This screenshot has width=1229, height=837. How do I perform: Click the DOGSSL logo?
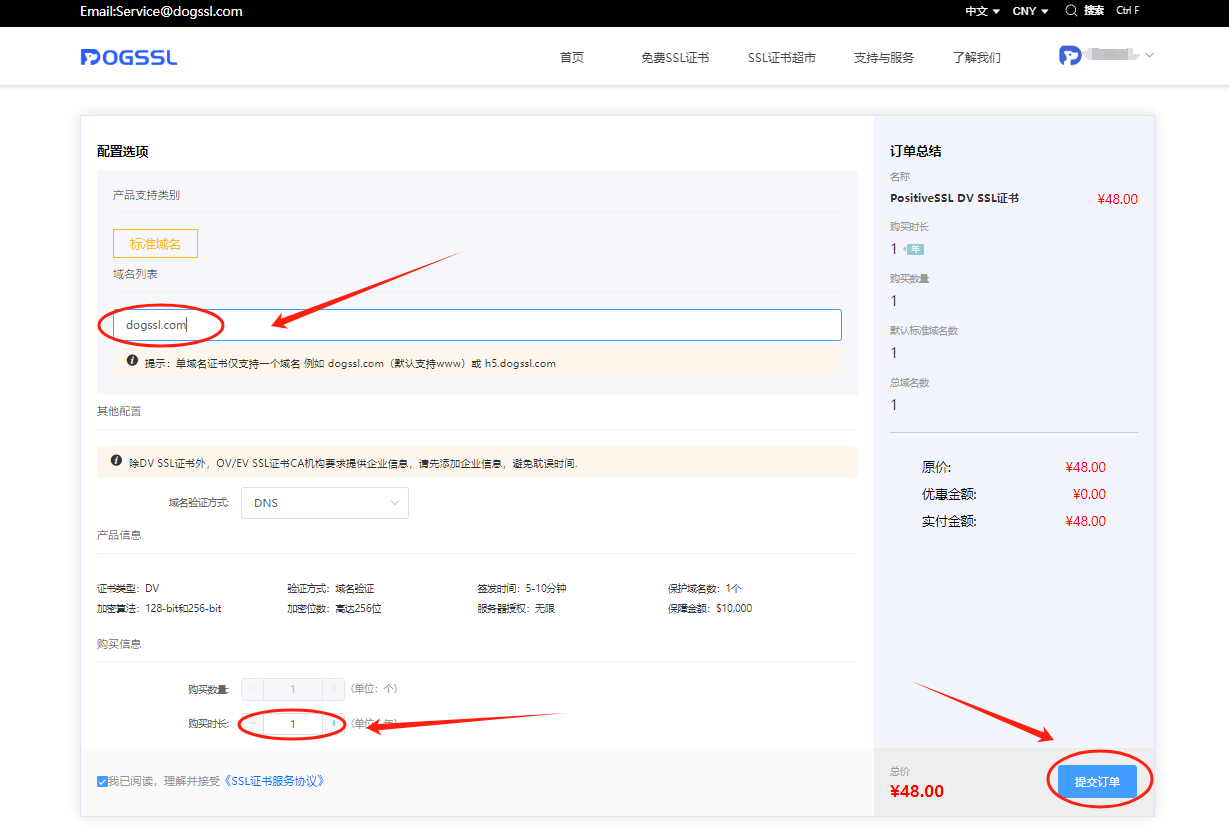tap(129, 57)
